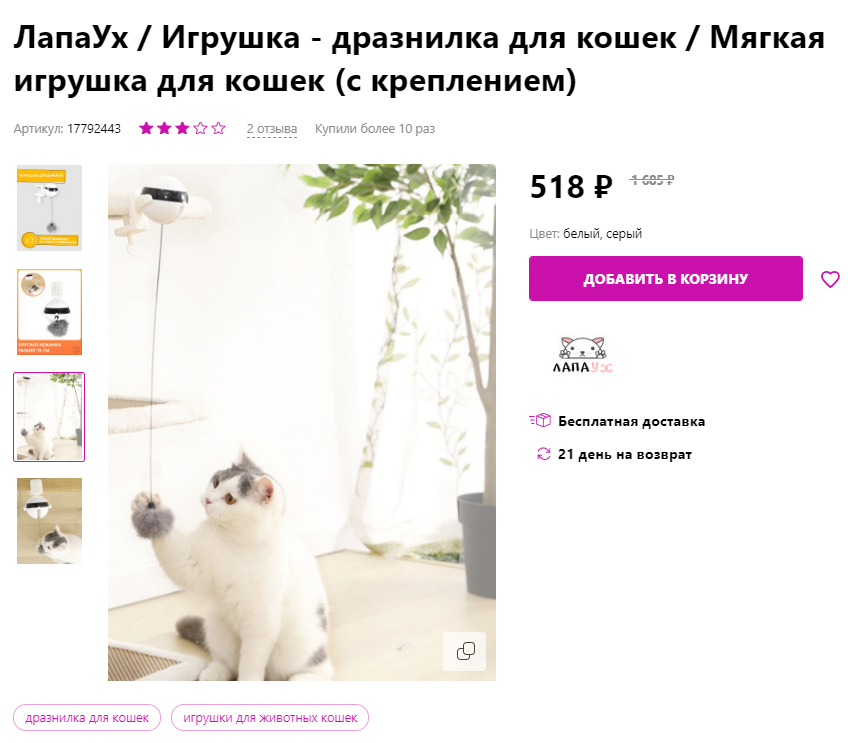Click the first filled rating star
The image size is (848, 743).
[x=146, y=128]
